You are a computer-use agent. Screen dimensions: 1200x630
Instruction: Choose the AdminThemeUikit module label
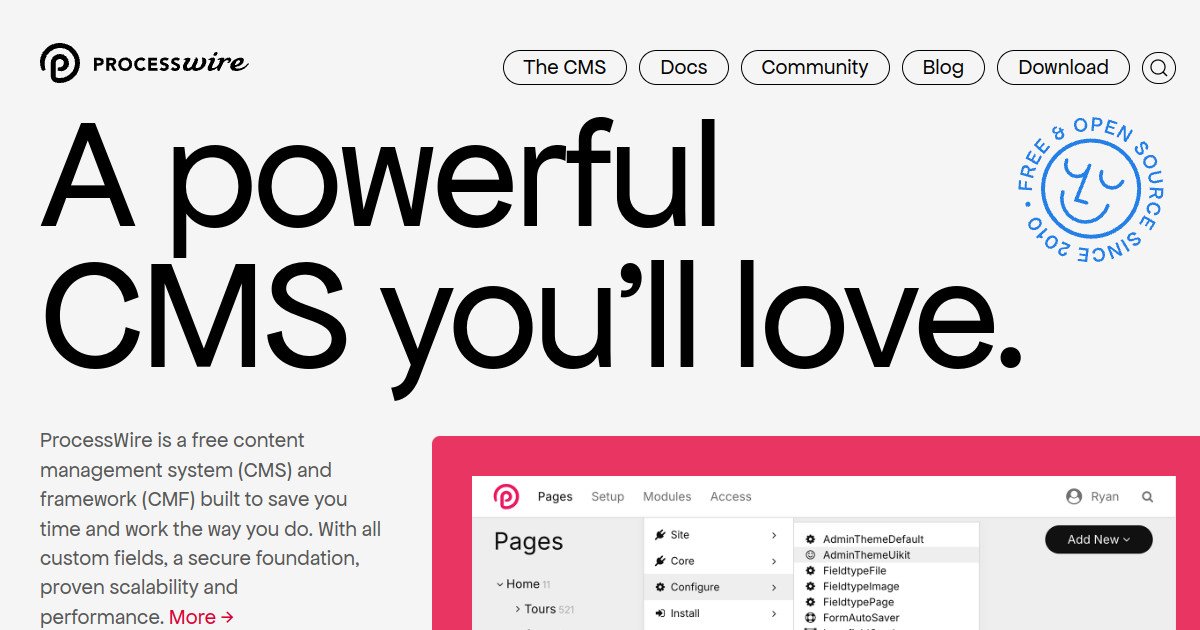coord(866,555)
